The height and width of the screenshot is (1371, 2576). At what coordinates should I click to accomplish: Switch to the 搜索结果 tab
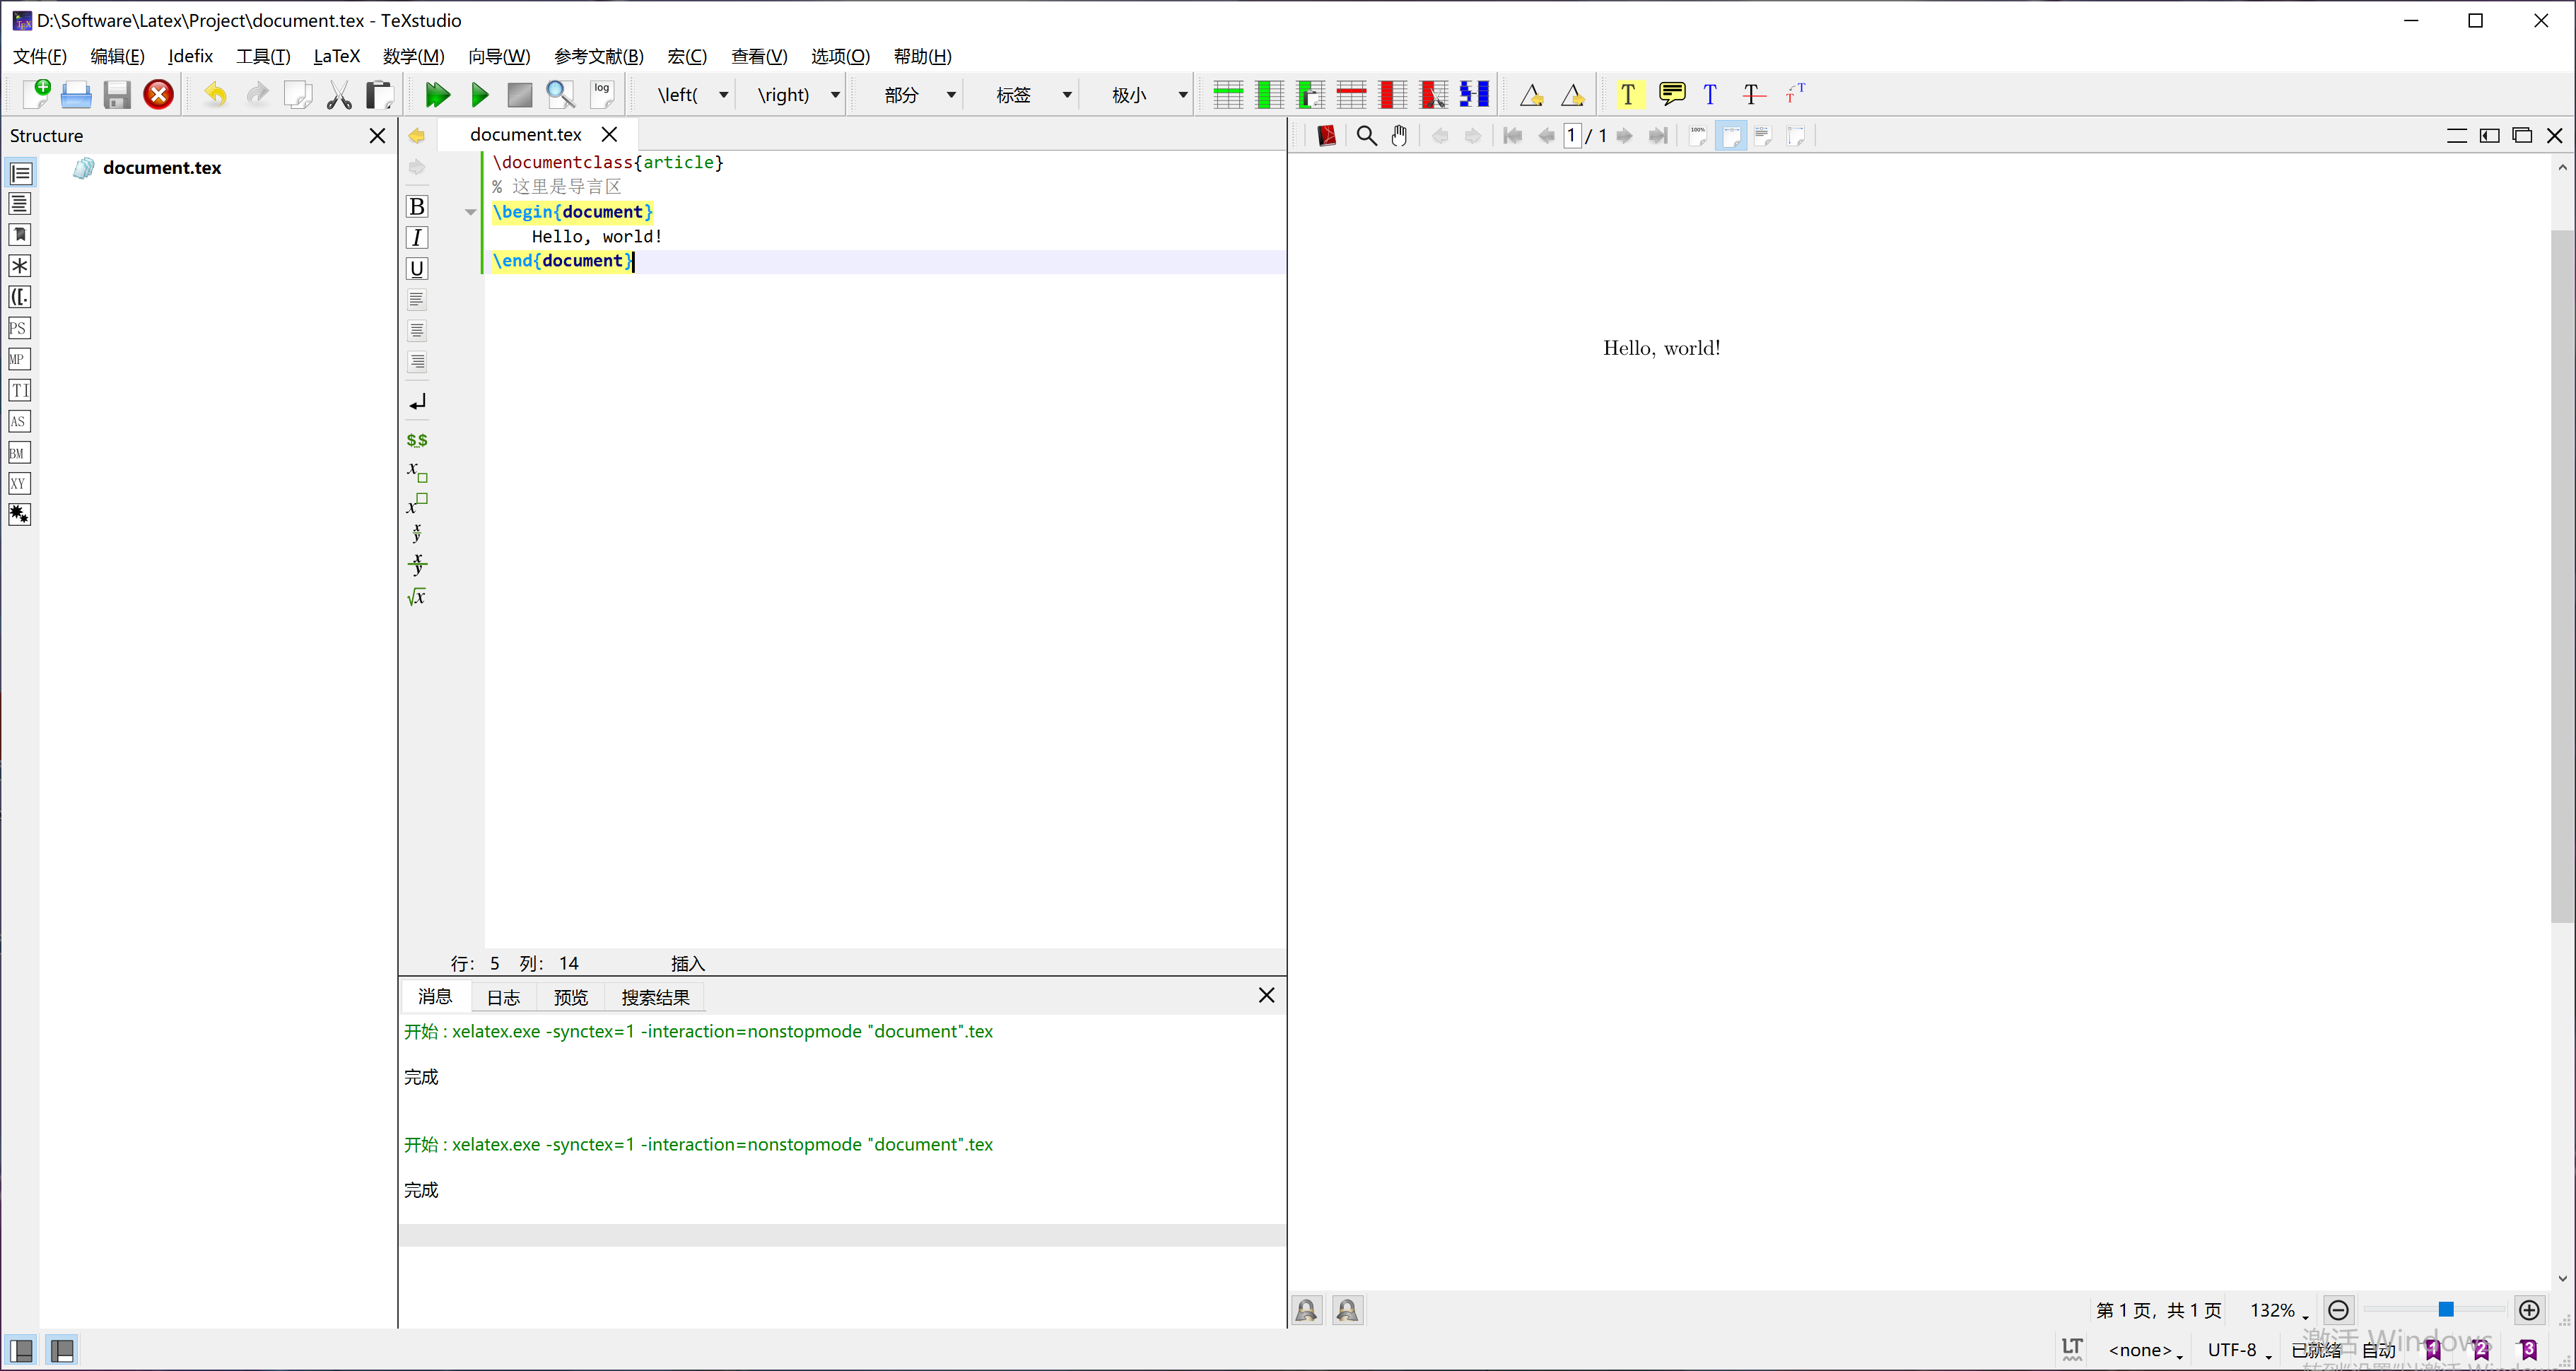click(x=655, y=997)
